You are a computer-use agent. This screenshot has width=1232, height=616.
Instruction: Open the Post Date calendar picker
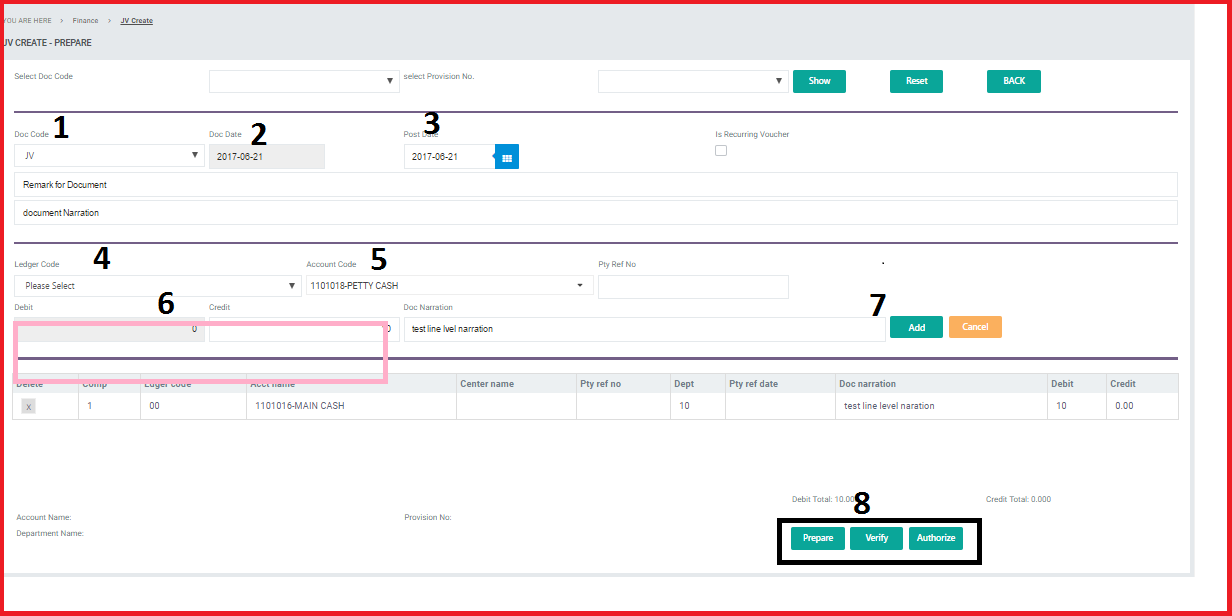507,157
